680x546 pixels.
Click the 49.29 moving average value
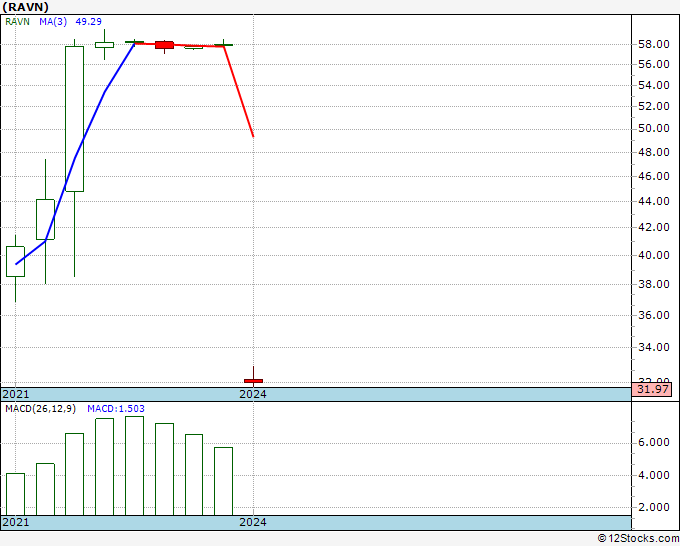tap(88, 22)
